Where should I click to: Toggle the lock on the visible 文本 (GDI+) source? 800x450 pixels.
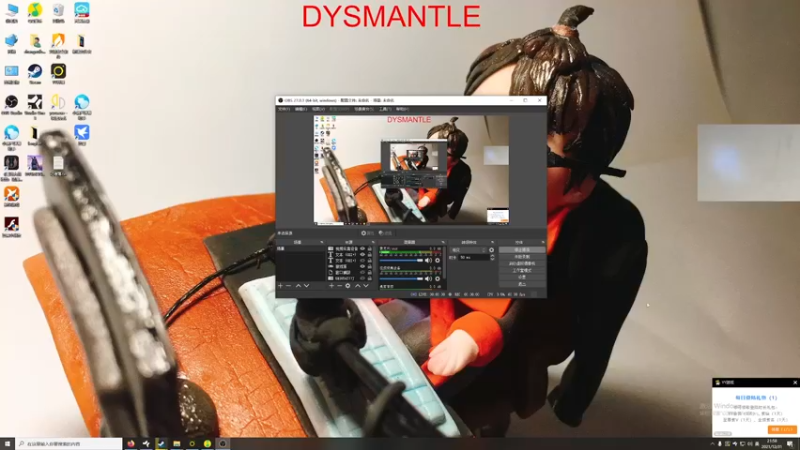point(370,255)
